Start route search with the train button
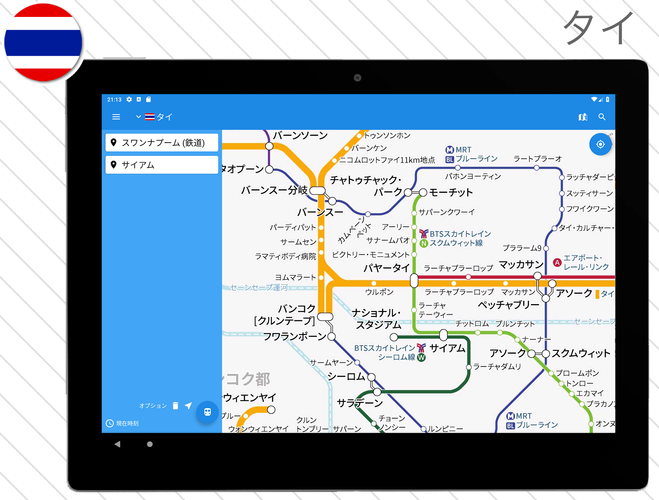Viewport: 659px width, 500px height. 207,412
